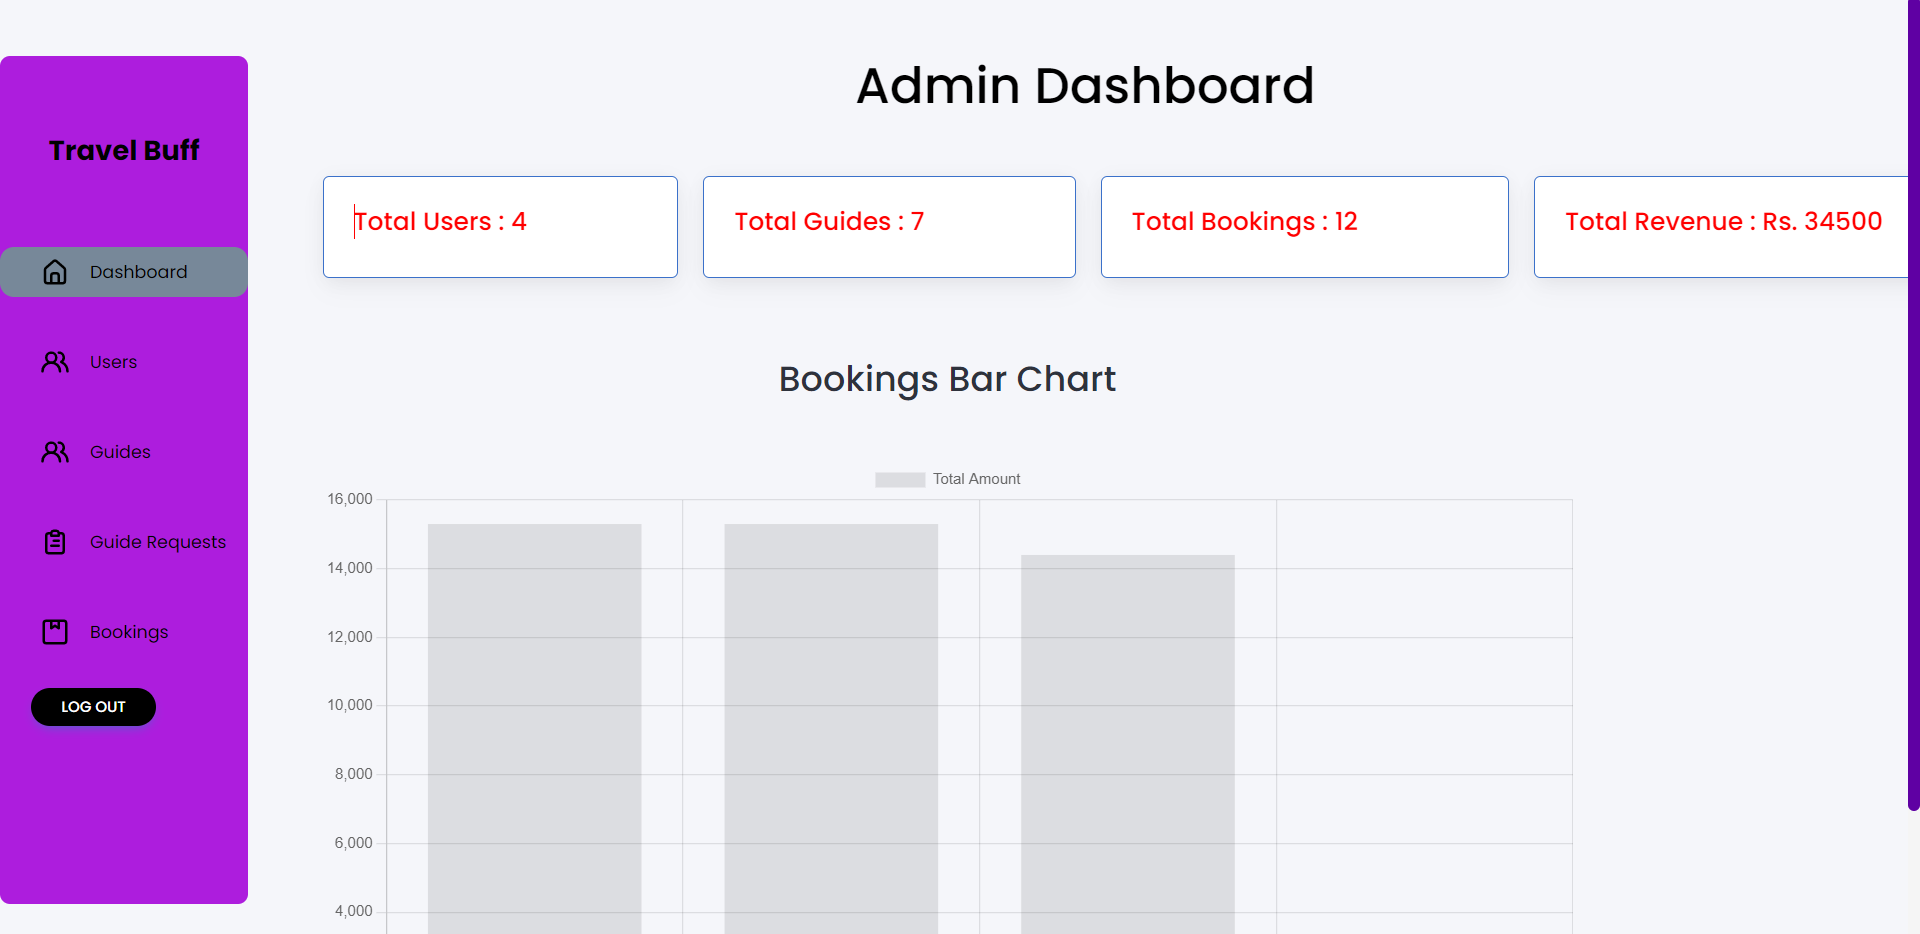Open Guide Requests via the clipboard icon
1920x934 pixels.
[55, 541]
